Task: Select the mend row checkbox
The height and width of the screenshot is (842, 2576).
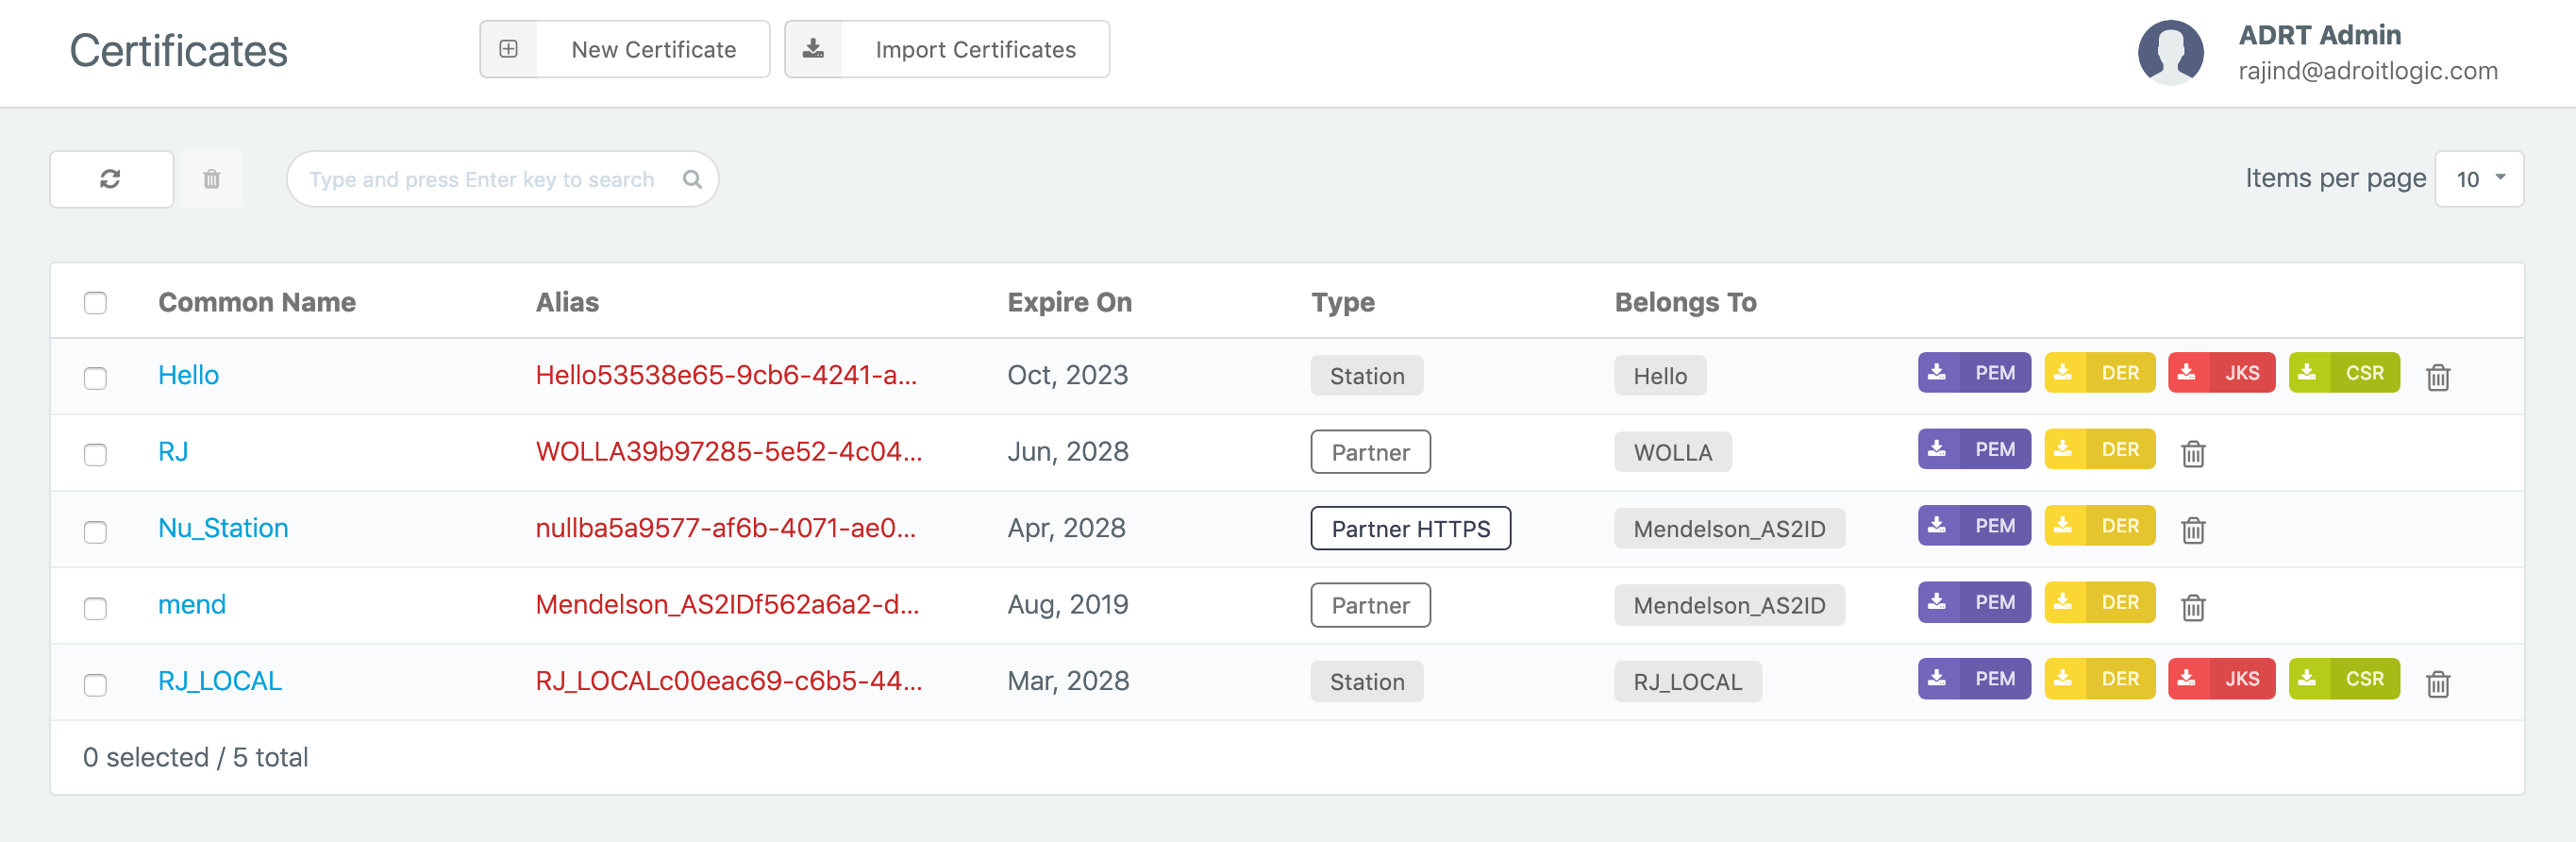Action: point(95,608)
